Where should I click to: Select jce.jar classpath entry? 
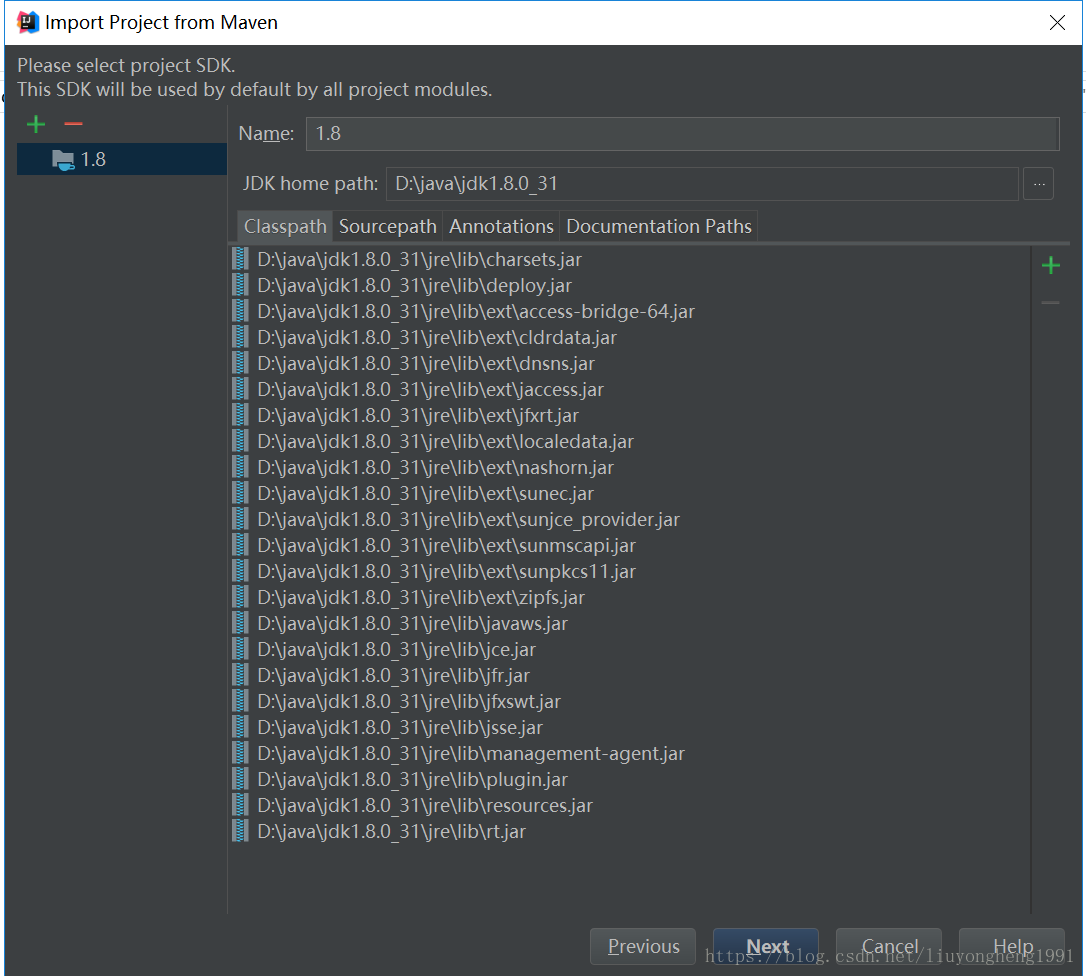pos(630,649)
